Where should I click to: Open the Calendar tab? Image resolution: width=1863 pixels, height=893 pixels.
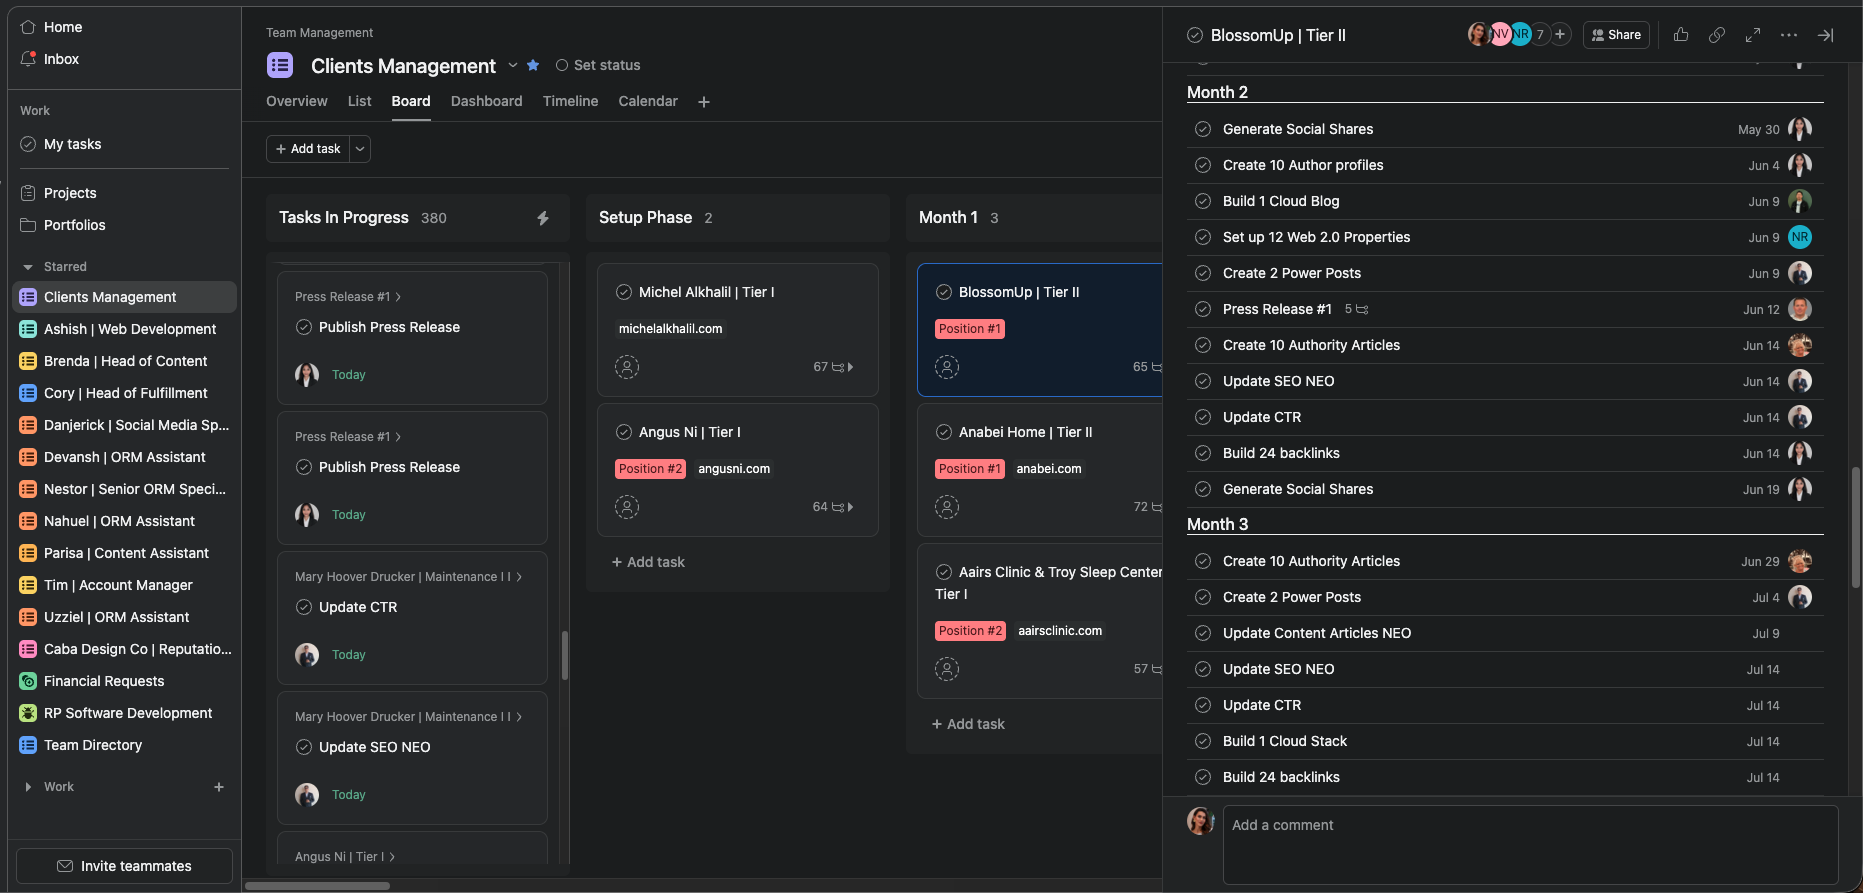[x=648, y=101]
